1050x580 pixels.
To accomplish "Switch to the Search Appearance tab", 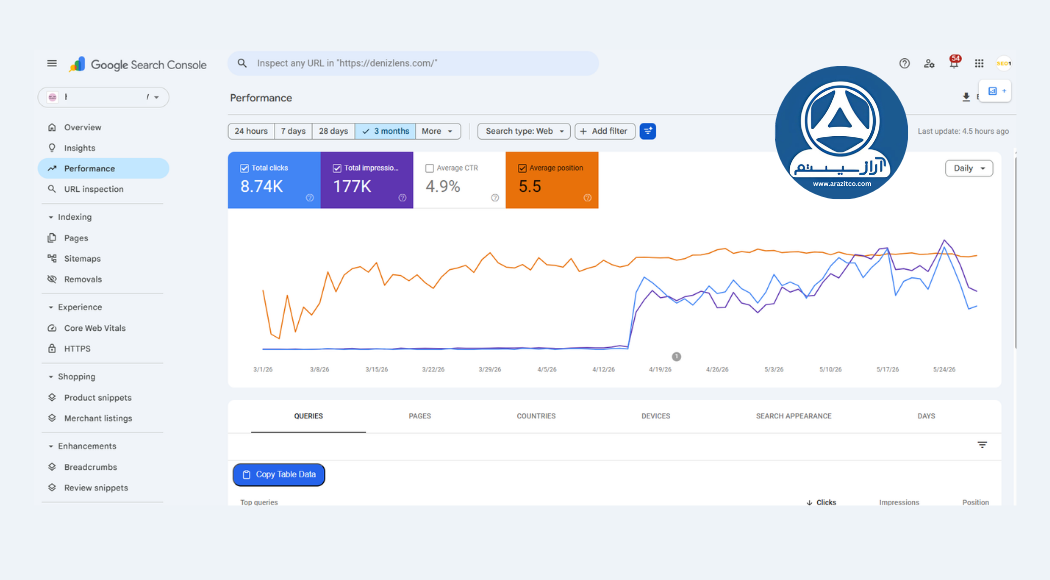I will pos(794,416).
